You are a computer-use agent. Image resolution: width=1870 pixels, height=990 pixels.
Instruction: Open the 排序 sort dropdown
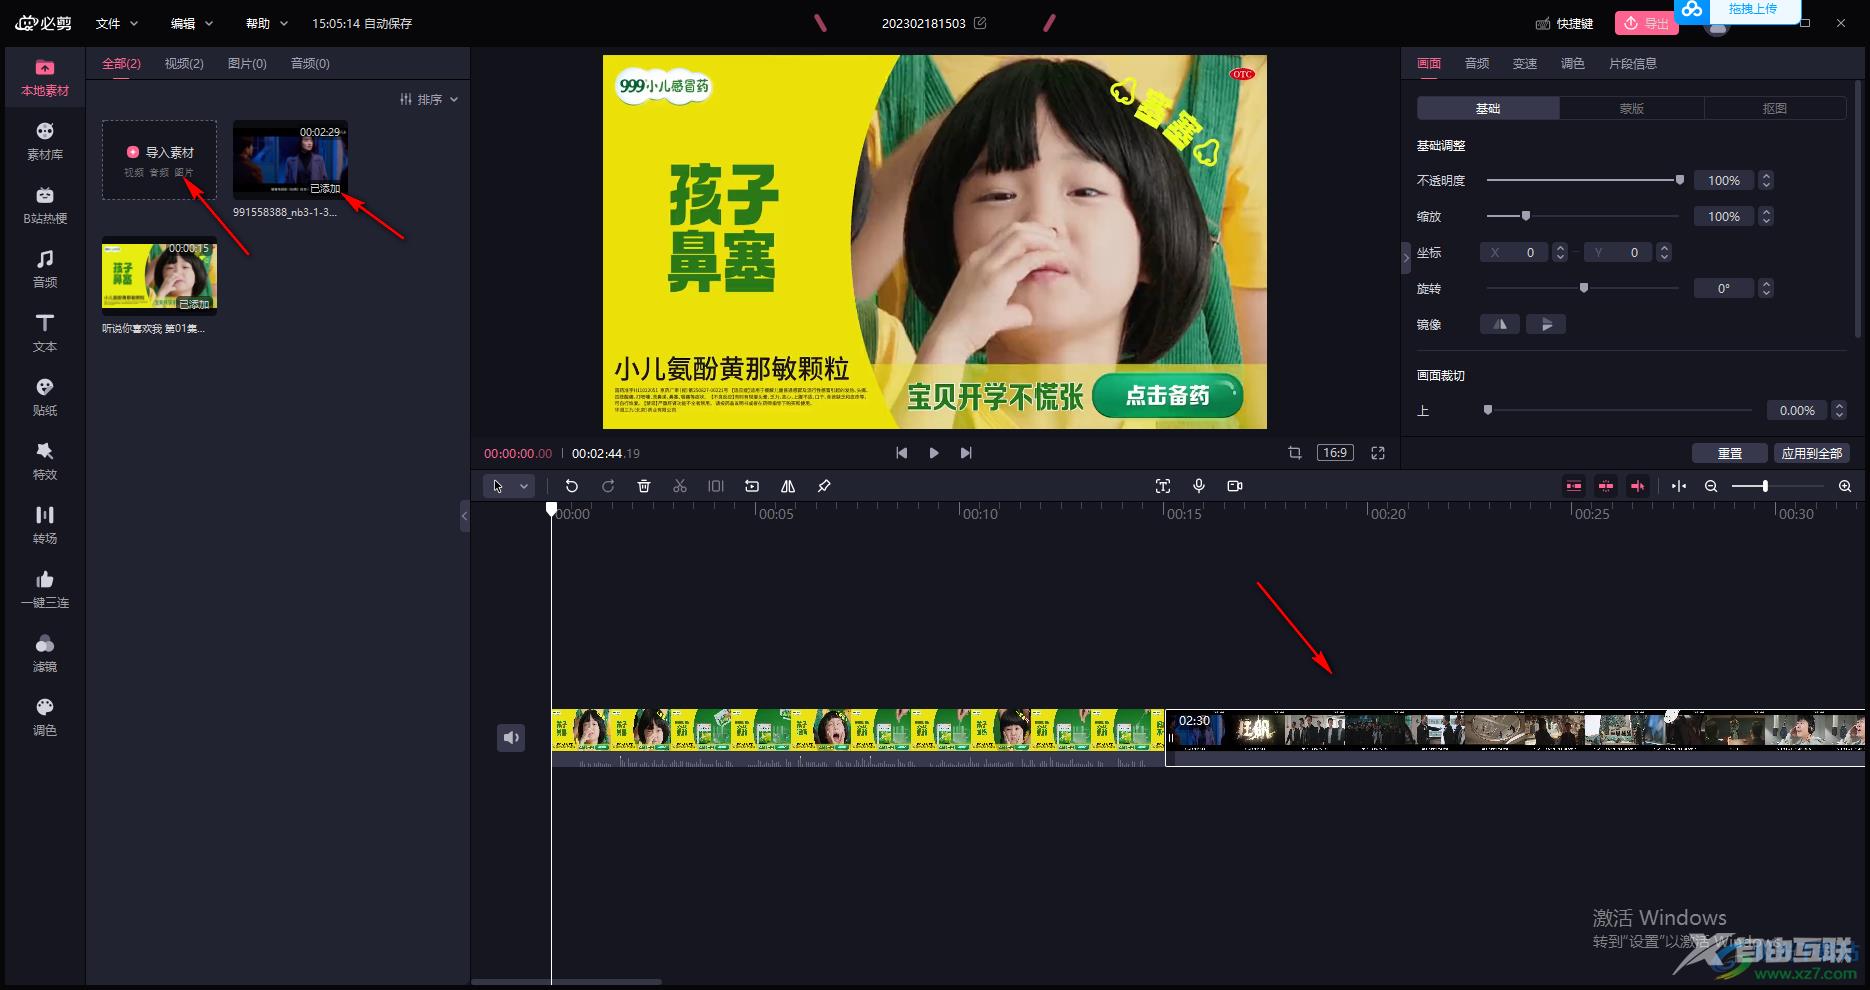point(429,99)
